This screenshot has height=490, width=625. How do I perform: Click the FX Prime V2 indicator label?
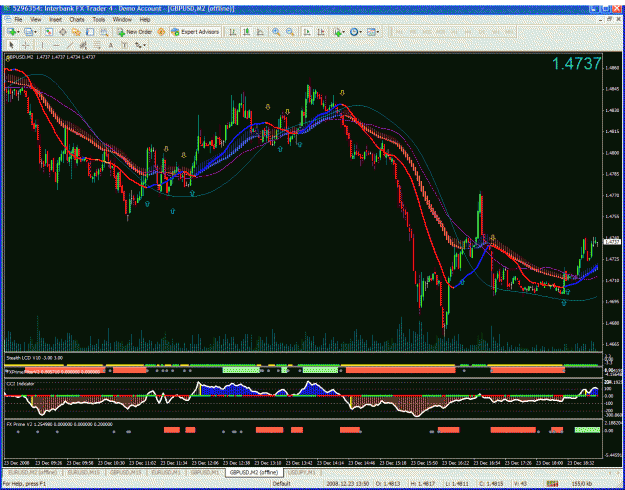[x=59, y=424]
